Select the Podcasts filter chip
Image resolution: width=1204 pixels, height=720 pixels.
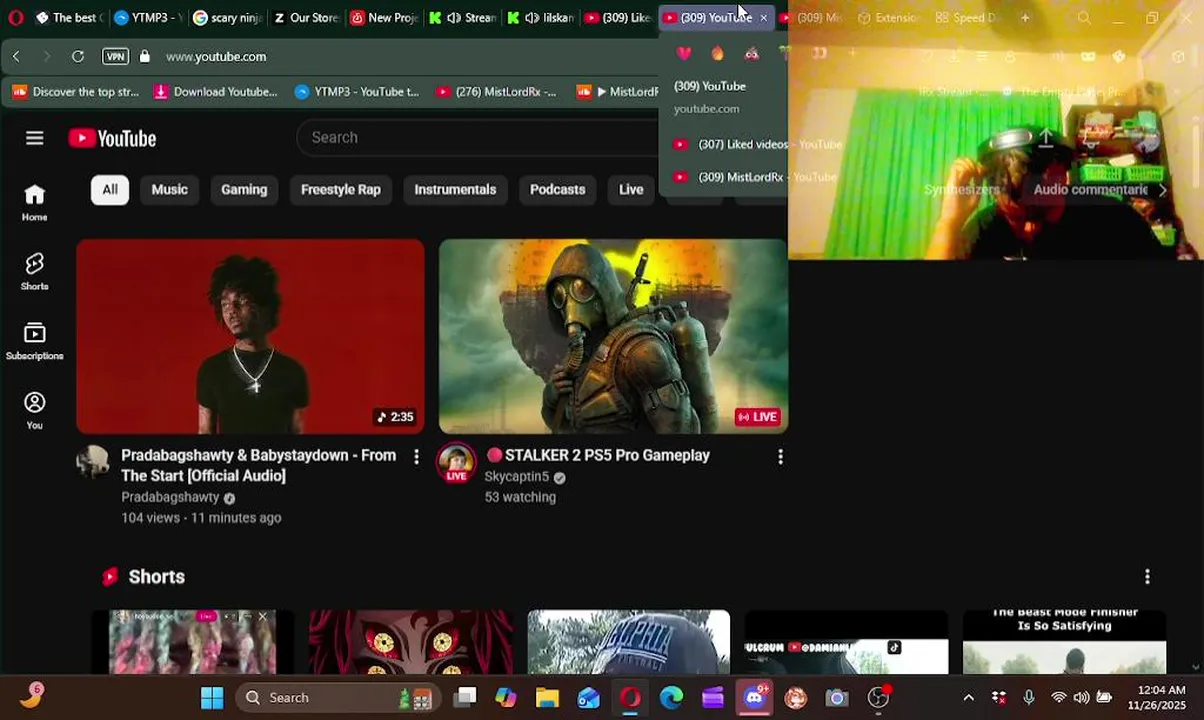pyautogui.click(x=557, y=189)
